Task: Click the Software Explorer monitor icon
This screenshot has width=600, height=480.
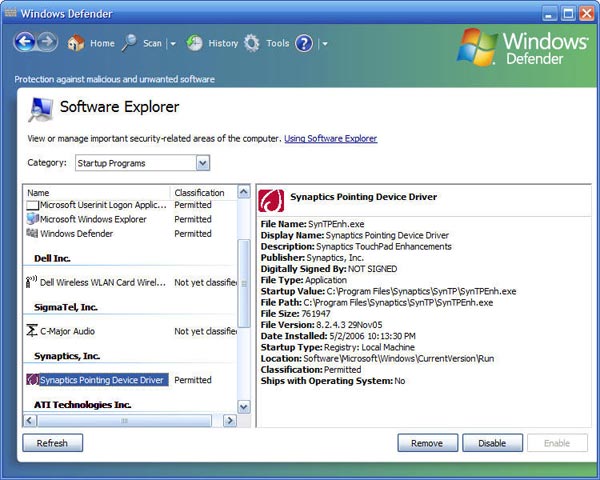Action: click(41, 109)
